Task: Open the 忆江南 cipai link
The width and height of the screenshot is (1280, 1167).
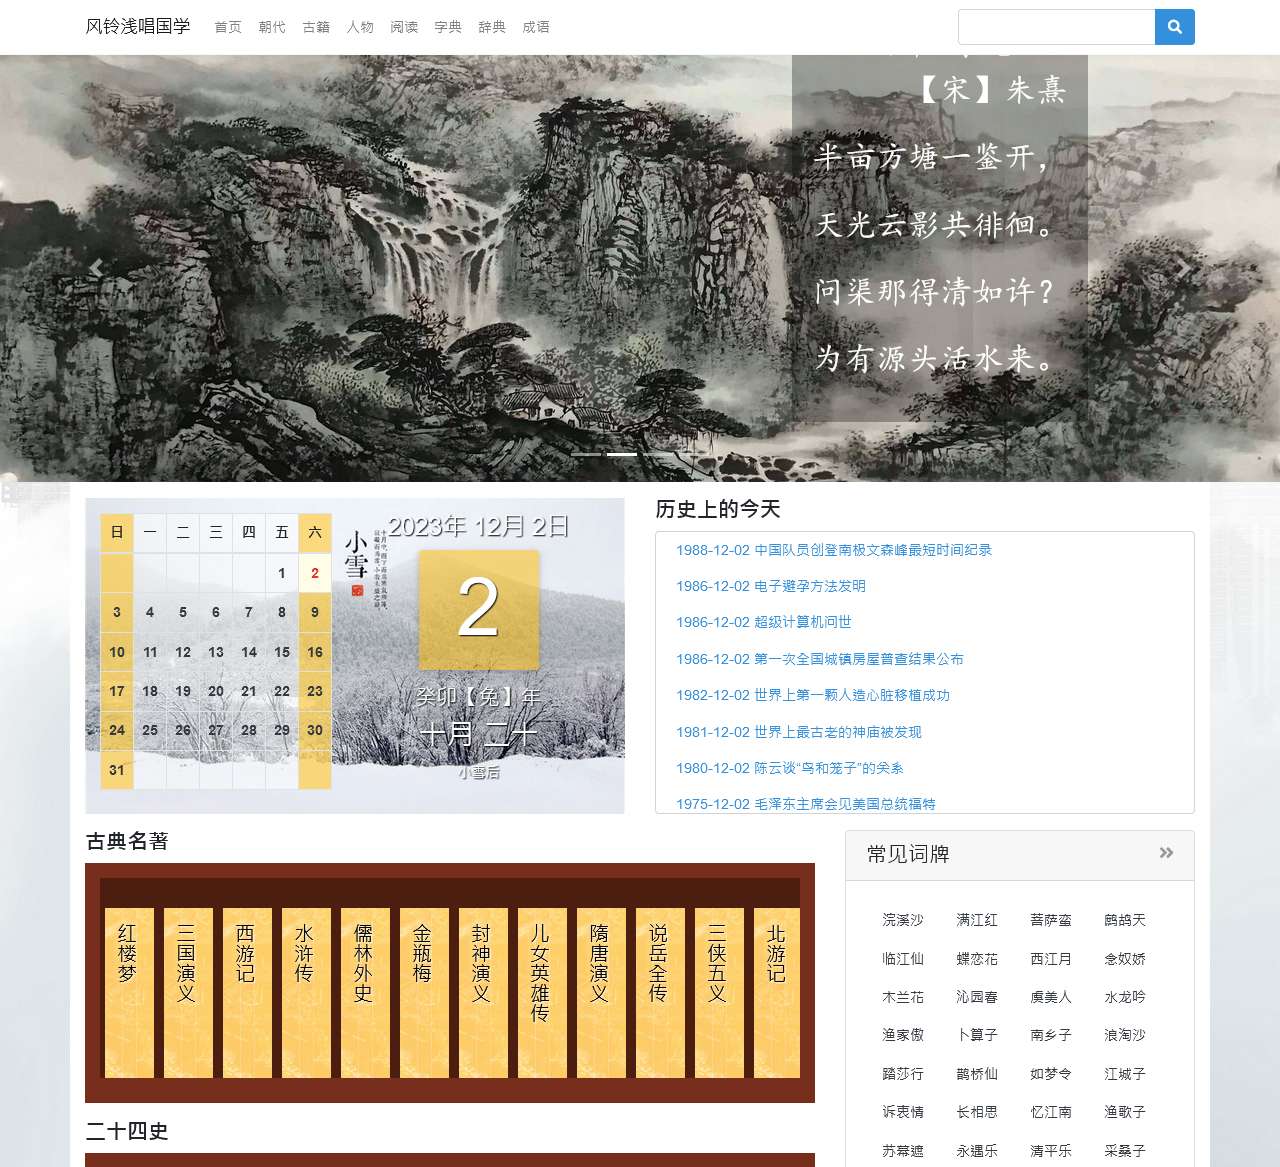Action: tap(1051, 1112)
